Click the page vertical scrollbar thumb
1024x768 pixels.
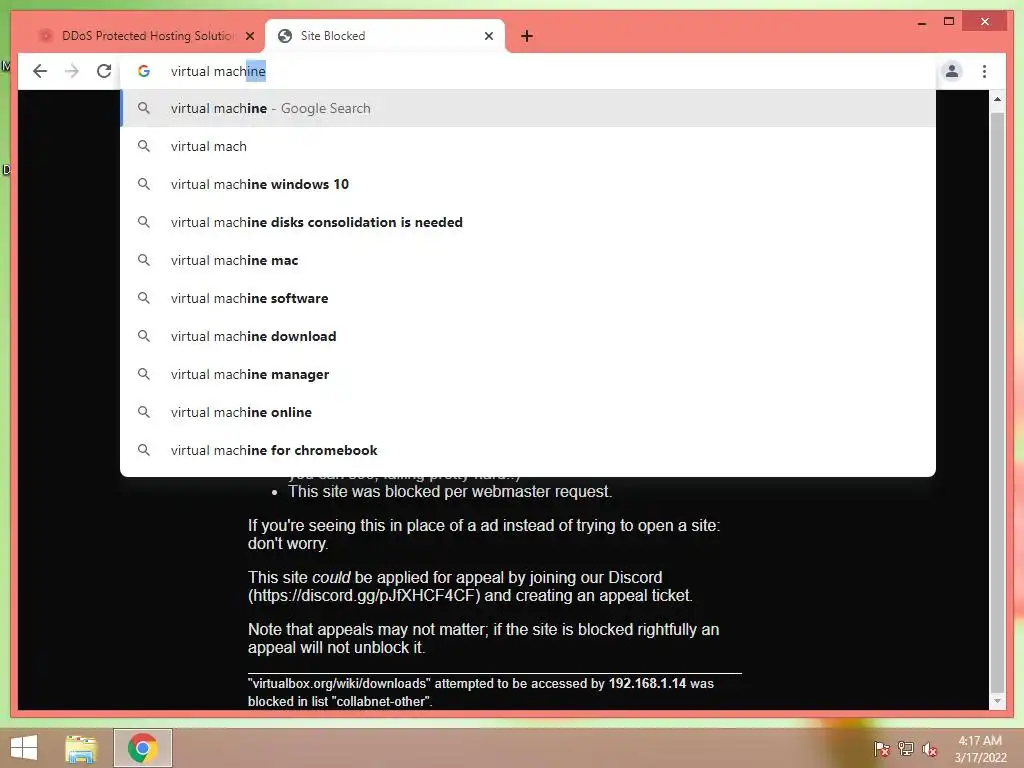997,402
